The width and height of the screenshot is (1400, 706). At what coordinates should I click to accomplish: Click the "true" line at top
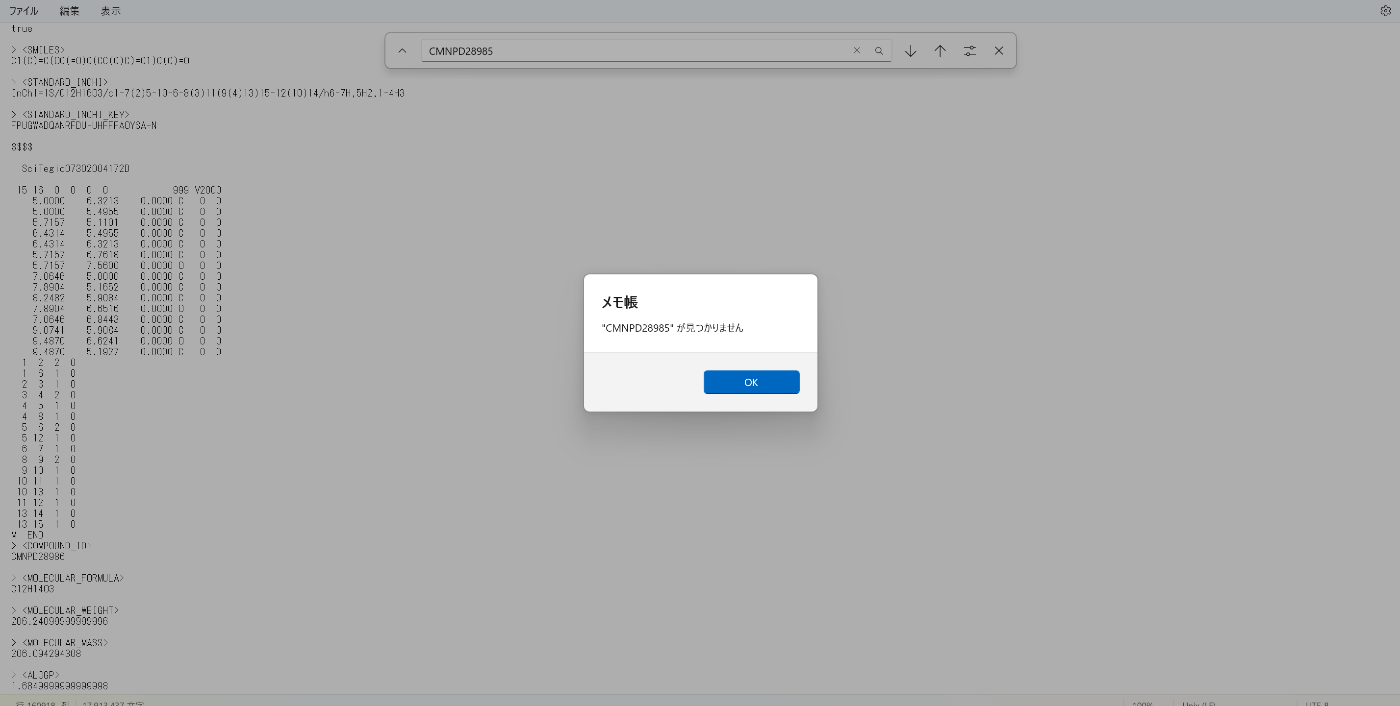point(22,28)
